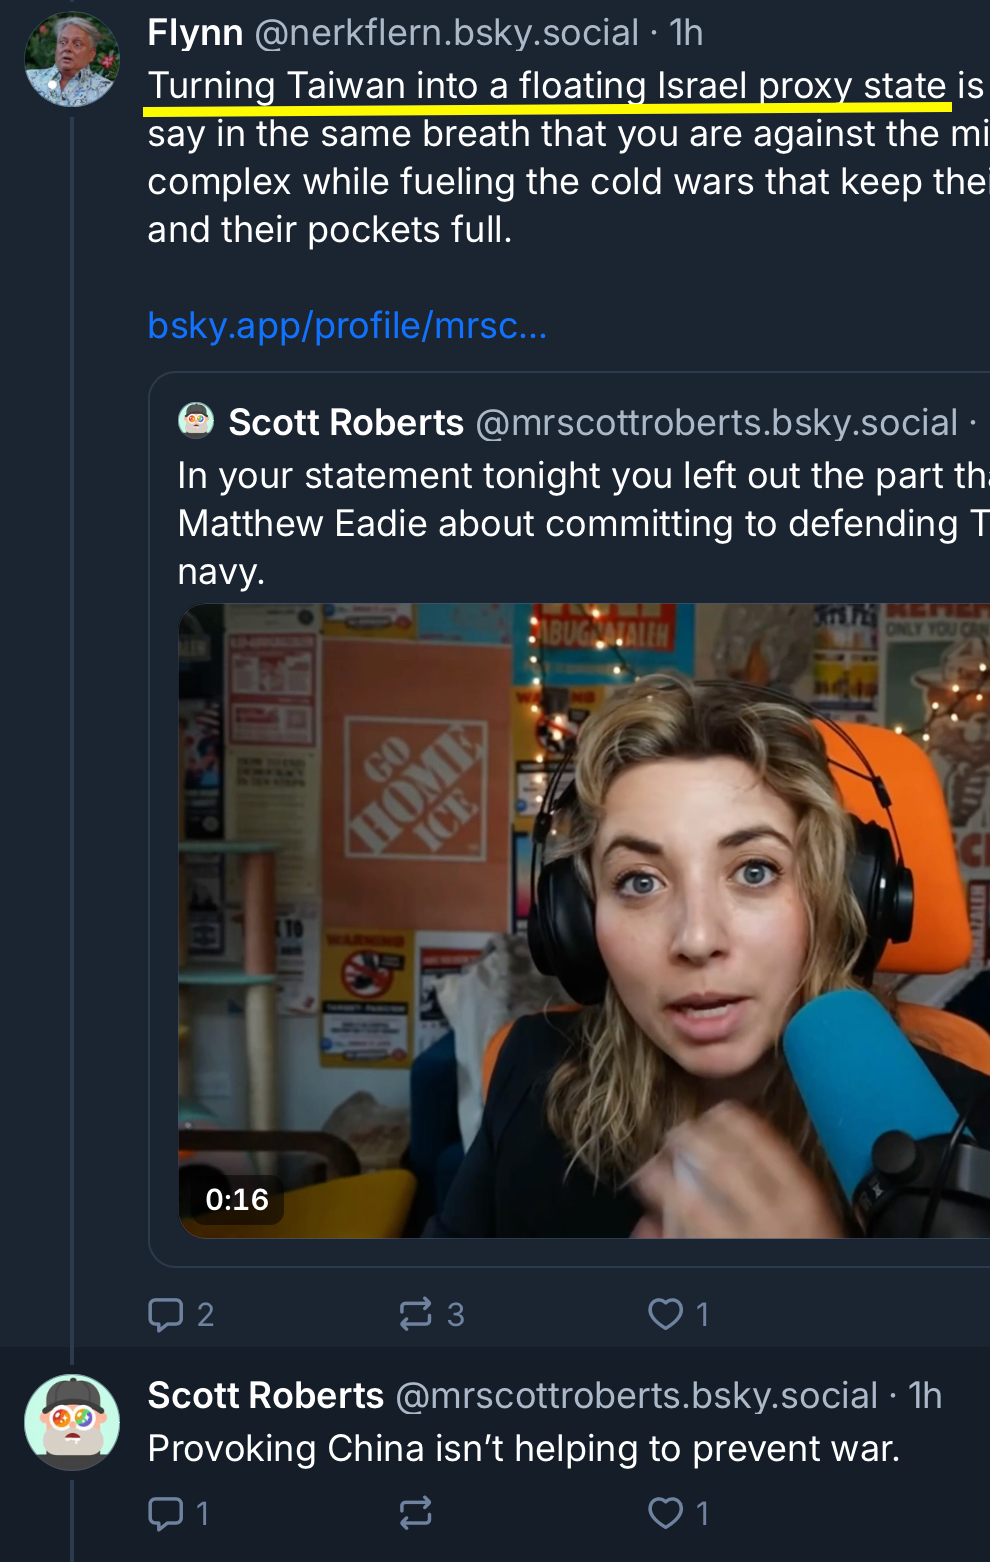This screenshot has width=990, height=1562.
Task: Open Flynn's display name link
Action: 195,33
